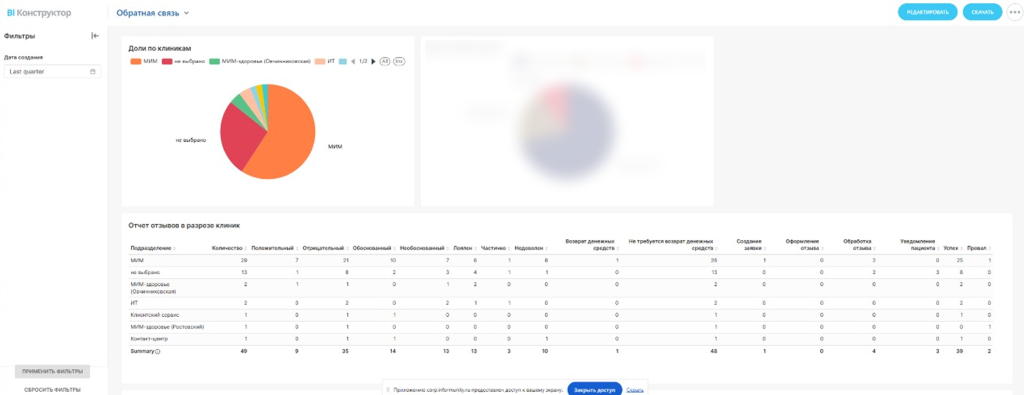The image size is (1024, 395).
Task: Click ПРИМЕНИТЬ ФИЛЬТРЫ button
Action: [52, 371]
